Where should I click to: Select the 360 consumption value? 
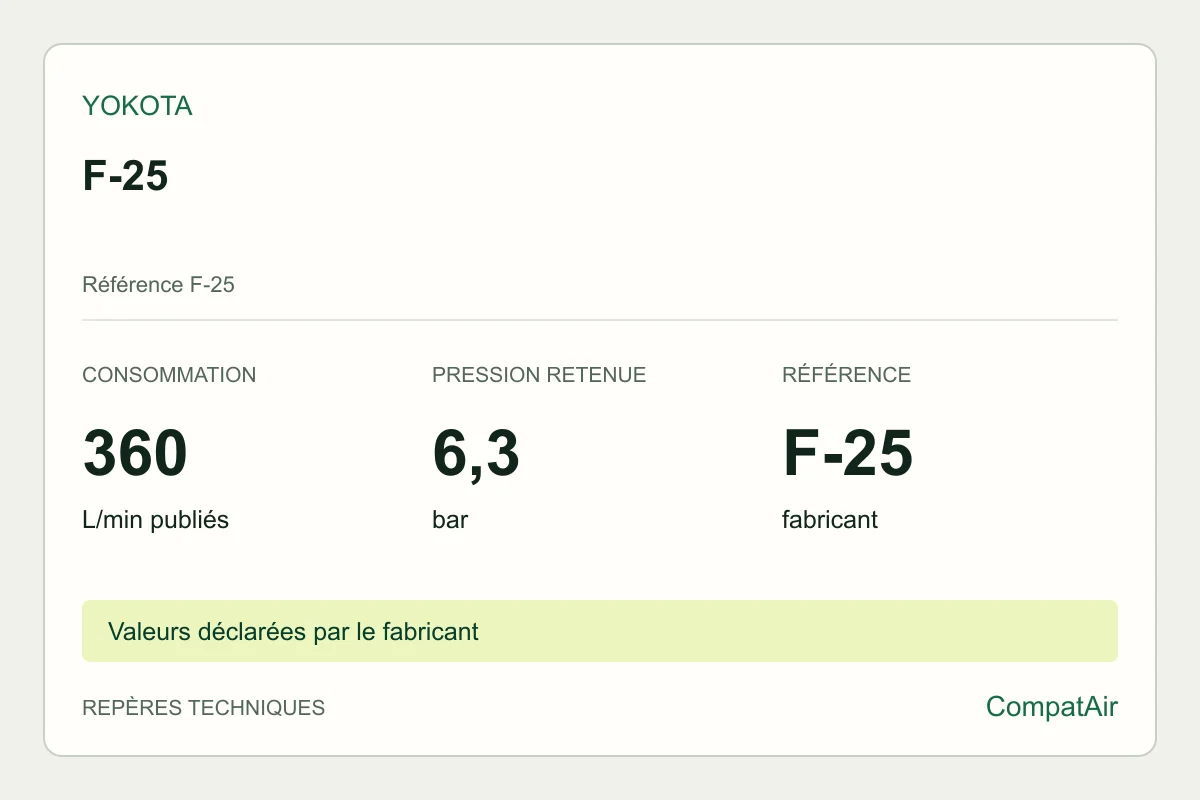[x=135, y=453]
